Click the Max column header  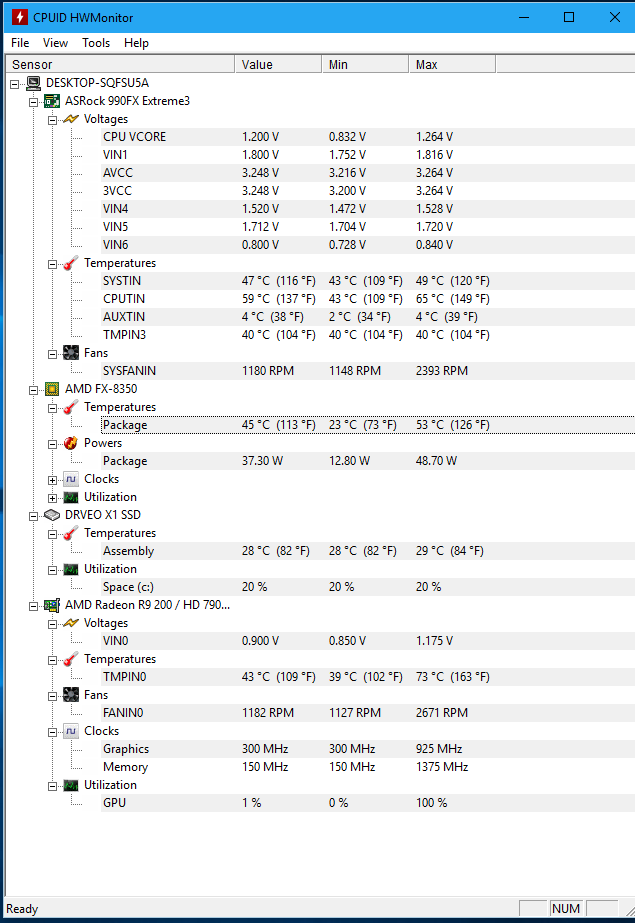(453, 64)
